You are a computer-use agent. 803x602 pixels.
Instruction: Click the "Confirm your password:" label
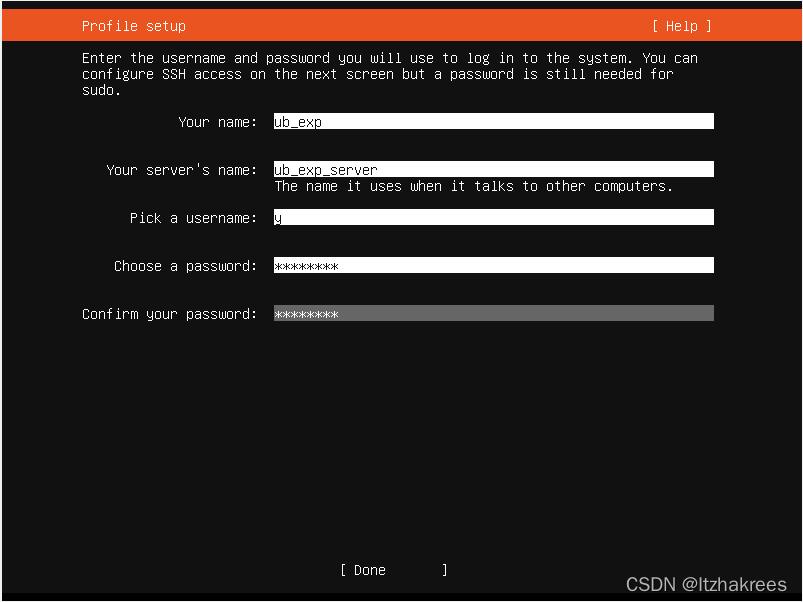(170, 314)
